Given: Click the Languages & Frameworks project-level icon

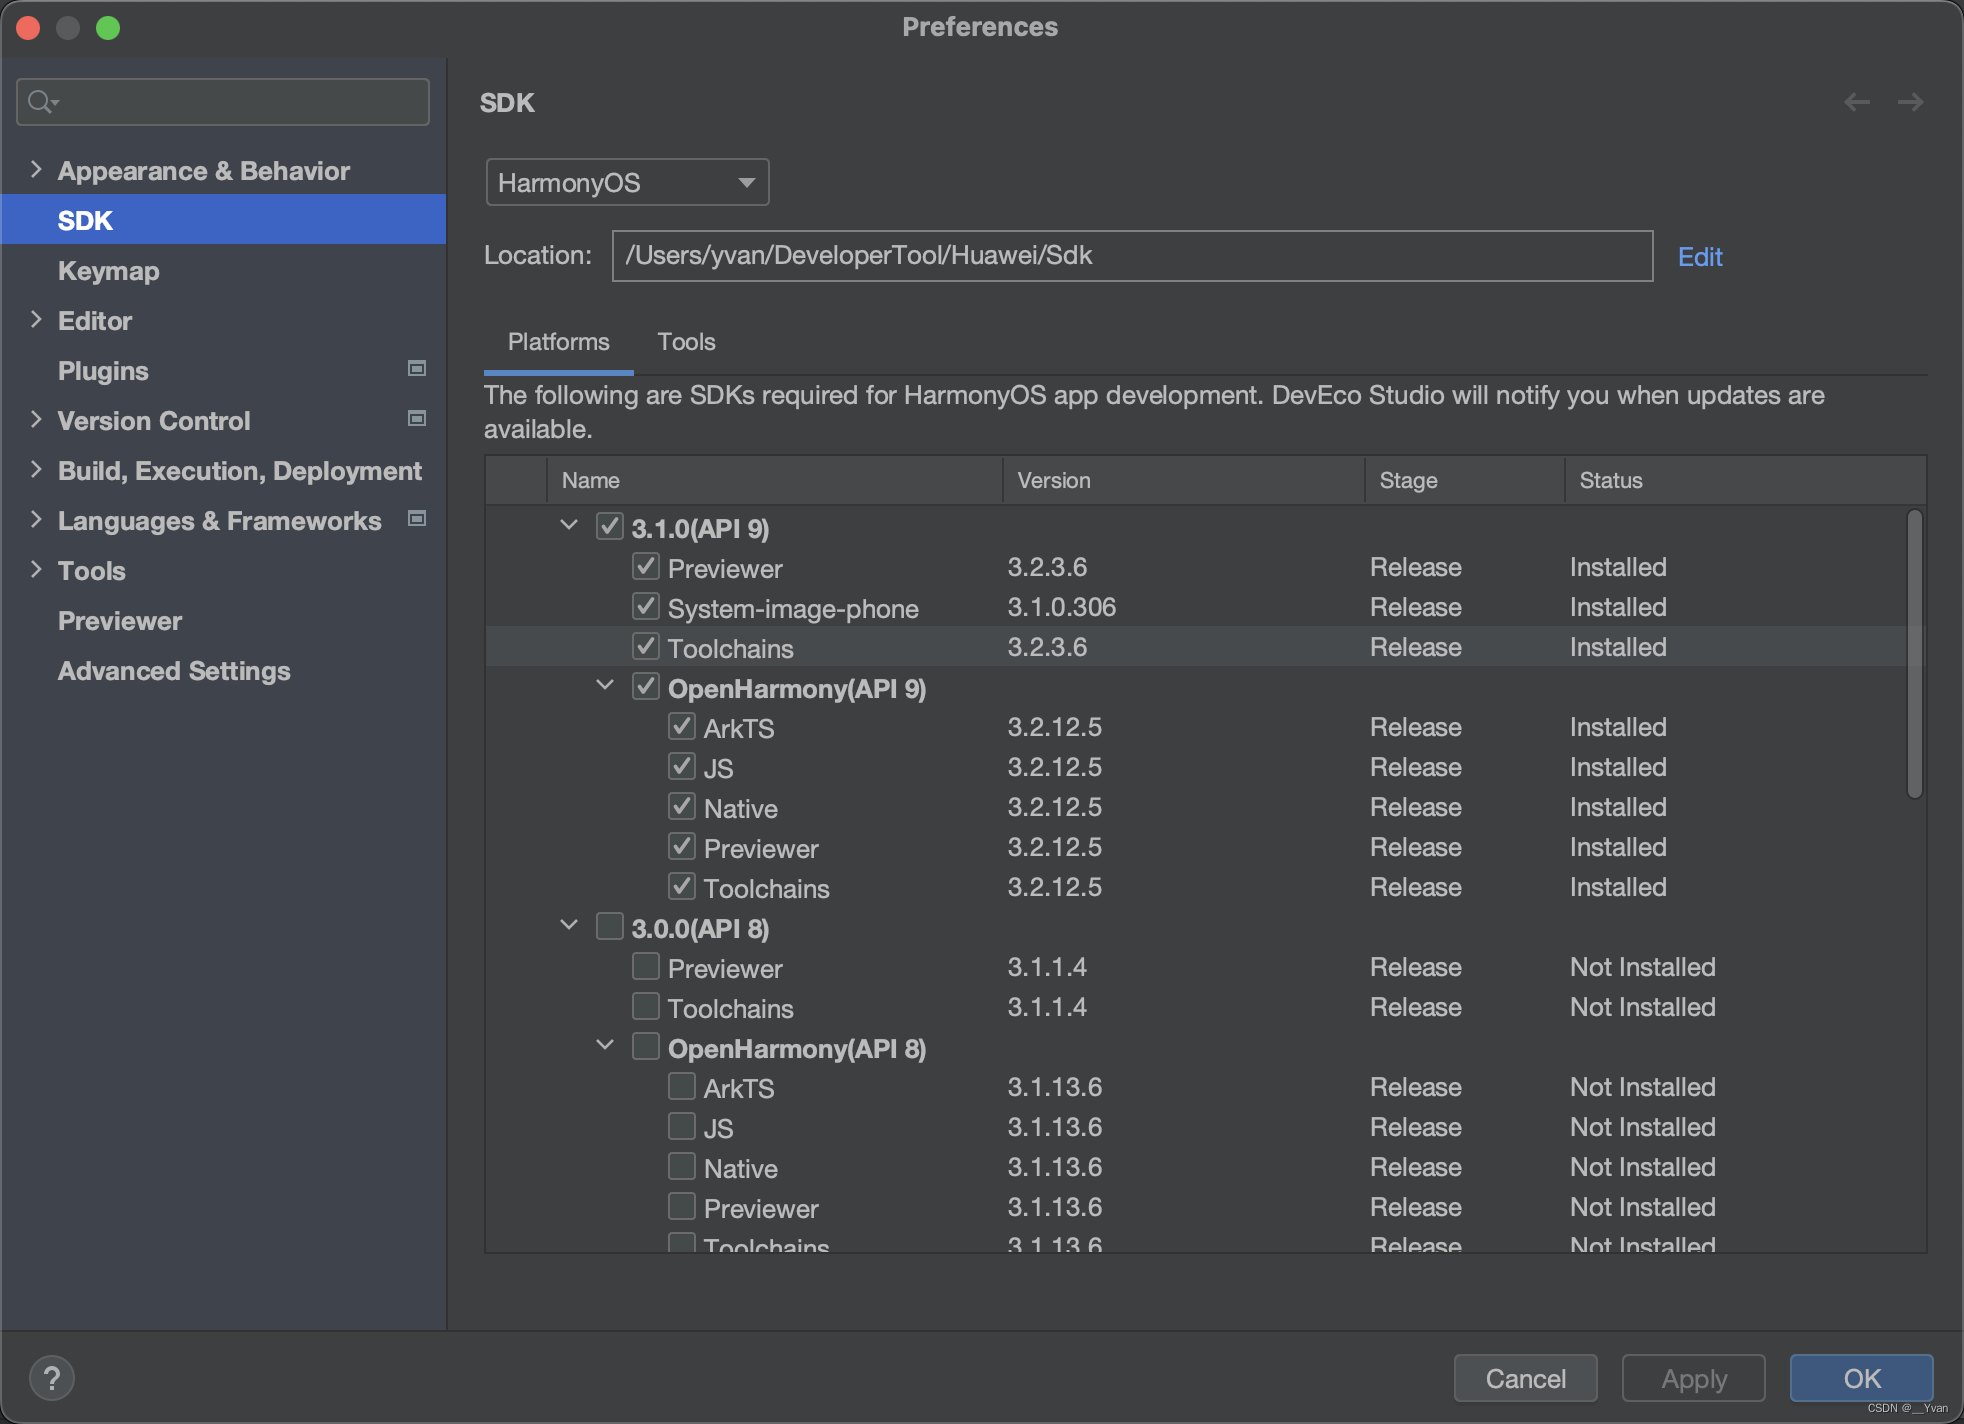Looking at the screenshot, I should coord(417,519).
